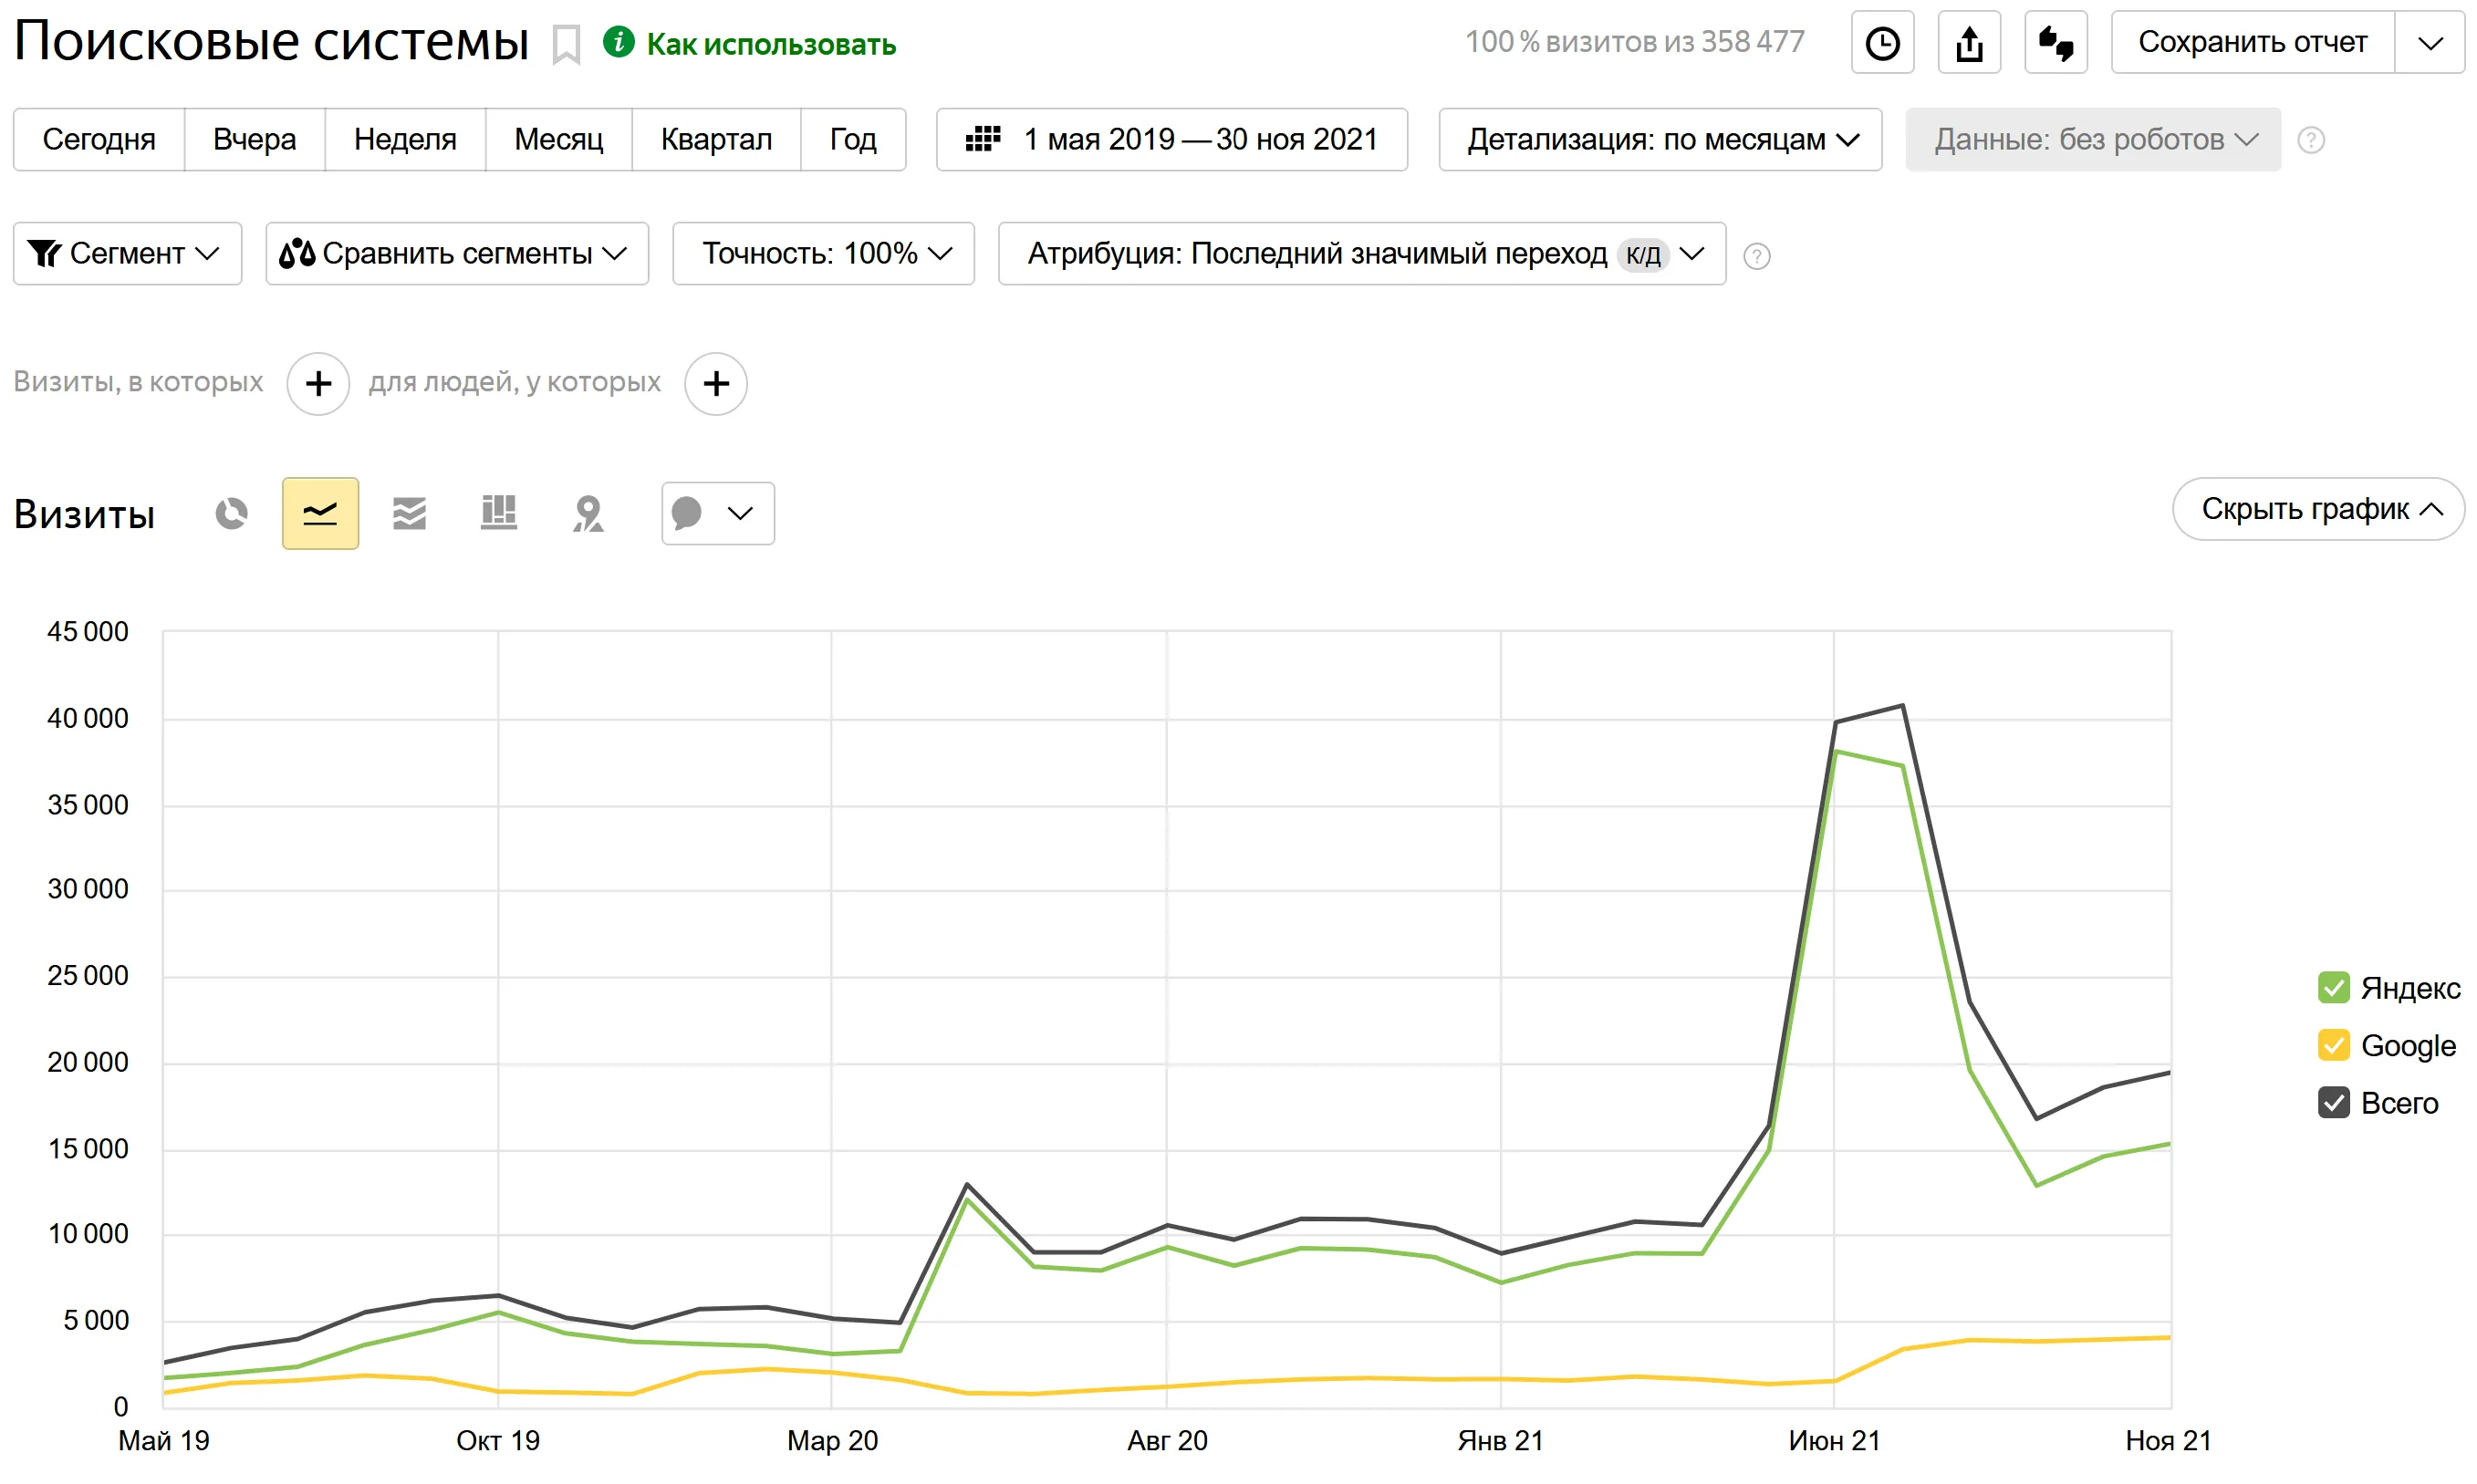
Task: Open the map view icon
Action: pyautogui.click(x=588, y=513)
